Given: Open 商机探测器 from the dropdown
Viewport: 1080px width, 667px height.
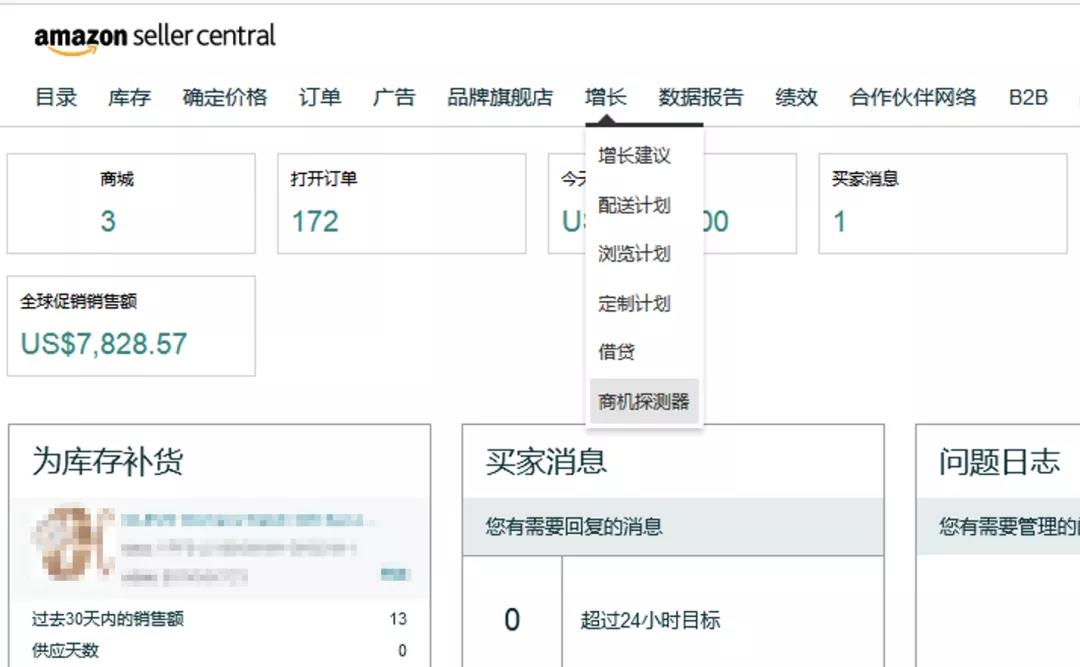Looking at the screenshot, I should (644, 399).
